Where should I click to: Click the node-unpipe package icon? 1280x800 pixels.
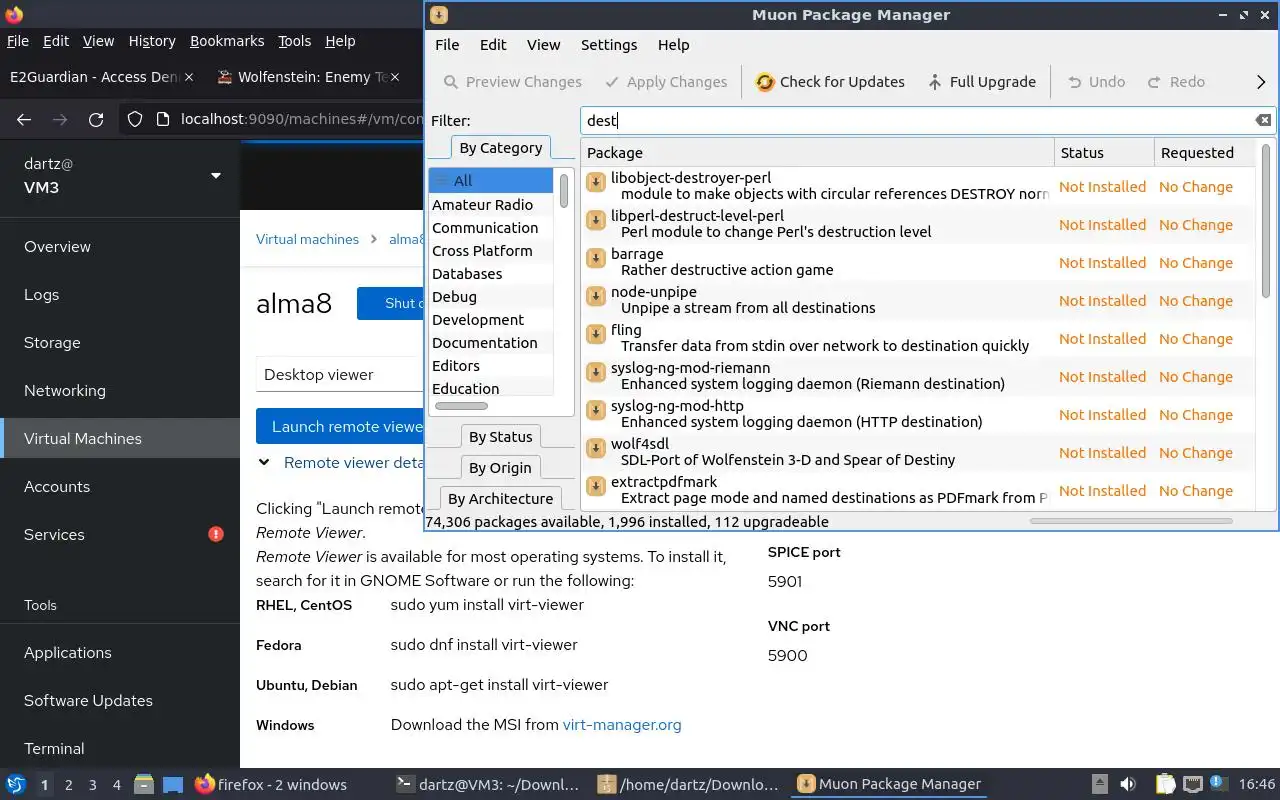point(595,296)
